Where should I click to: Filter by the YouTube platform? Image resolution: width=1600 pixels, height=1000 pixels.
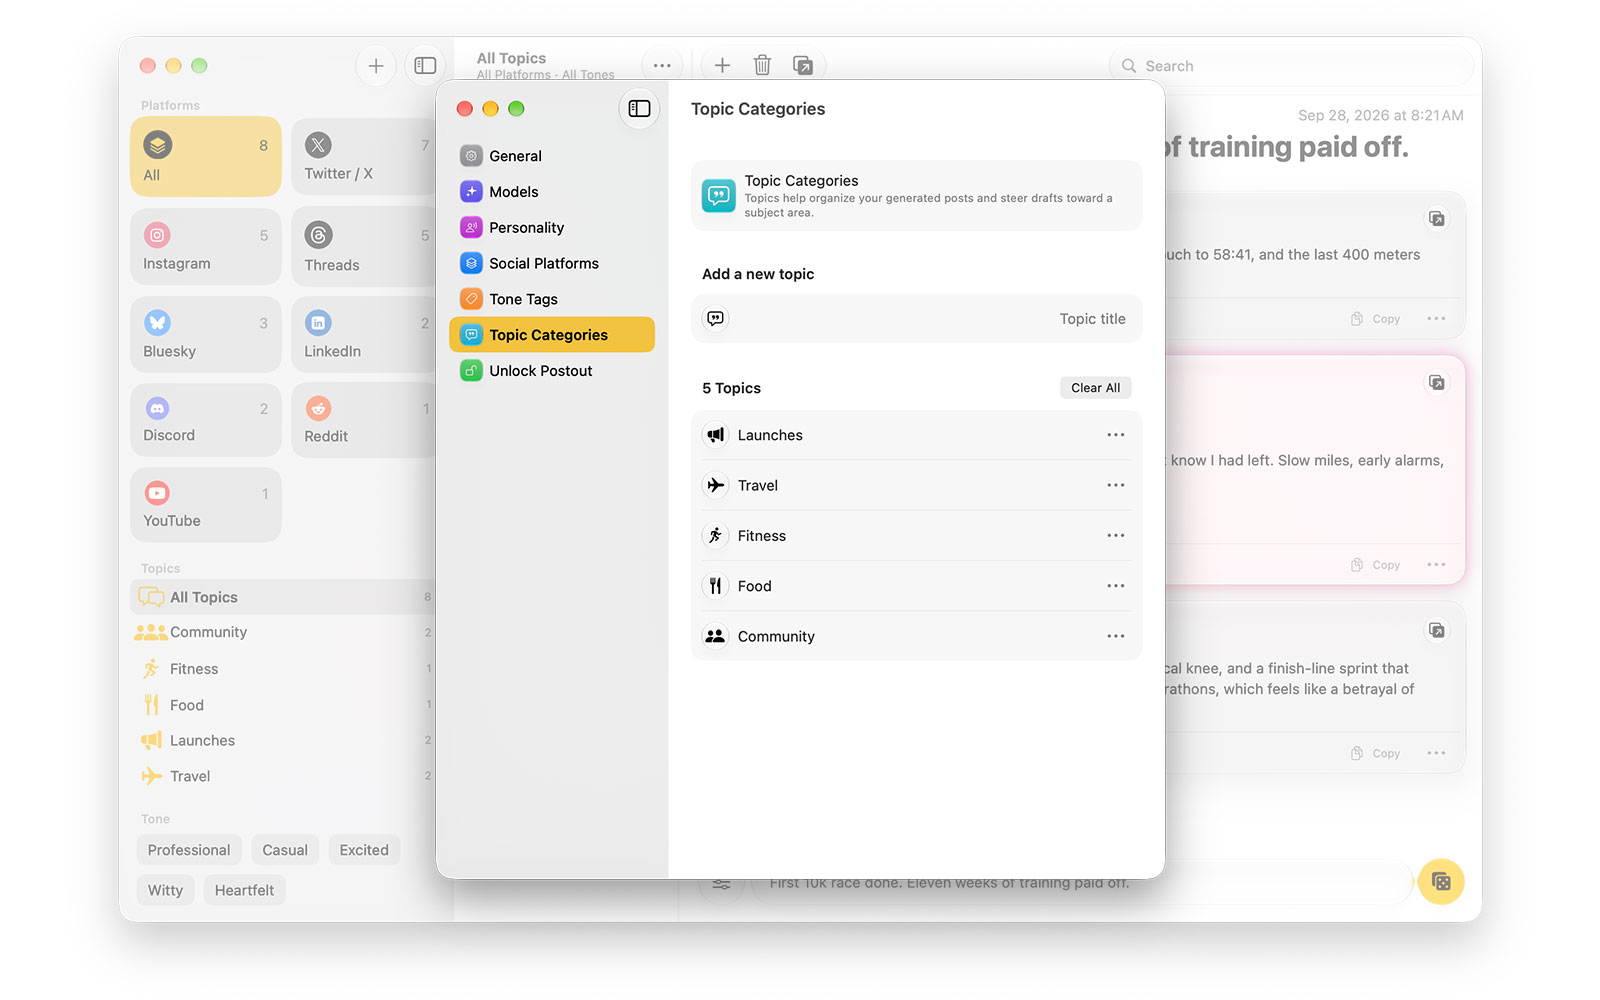[206, 505]
